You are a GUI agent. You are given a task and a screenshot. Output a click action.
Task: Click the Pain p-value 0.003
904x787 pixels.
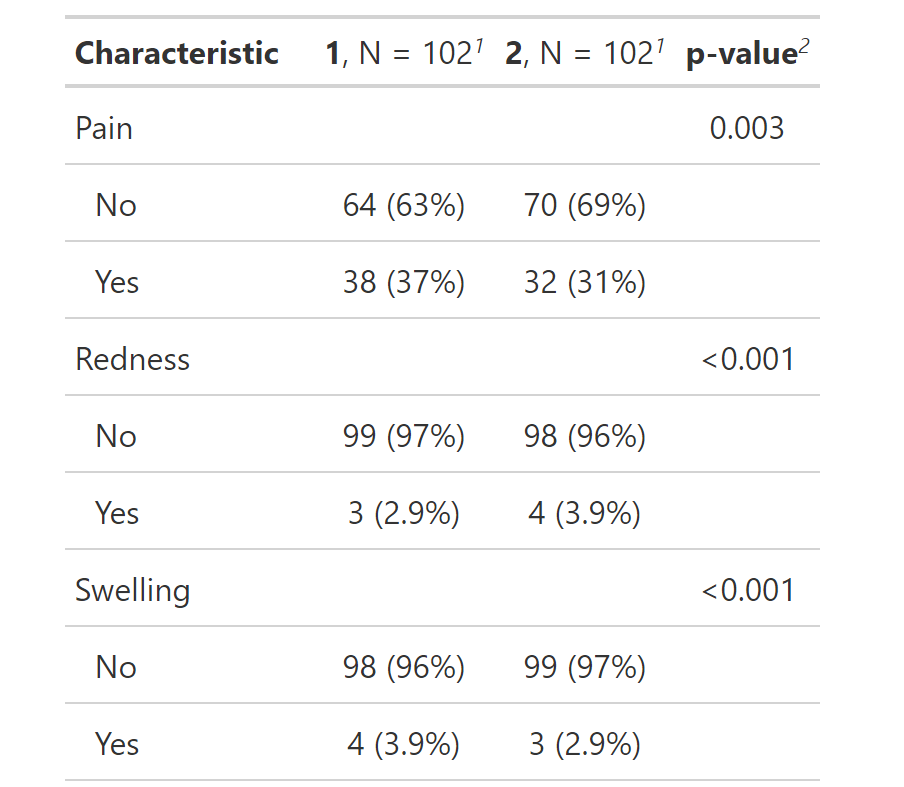coord(747,128)
